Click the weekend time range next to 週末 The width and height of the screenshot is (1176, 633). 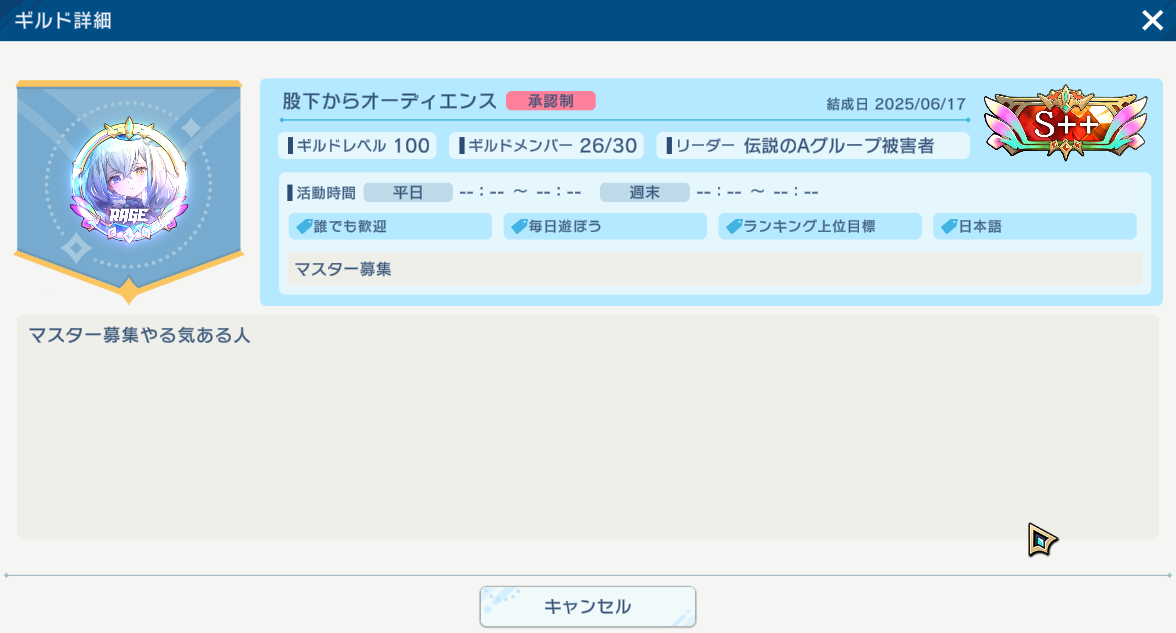tap(757, 192)
